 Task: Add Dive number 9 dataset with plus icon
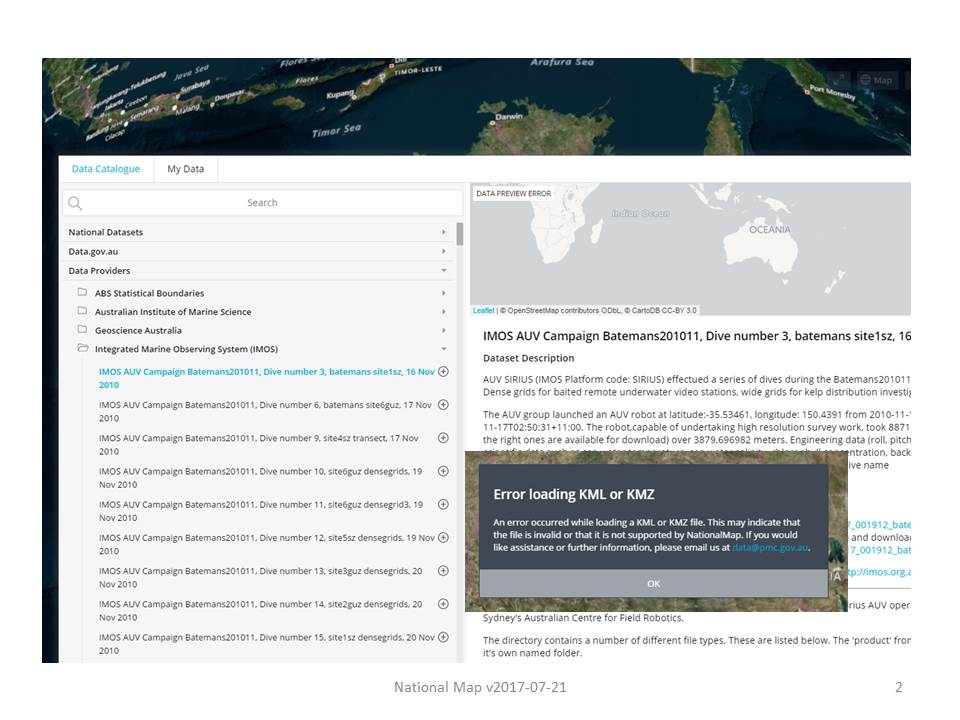click(444, 438)
